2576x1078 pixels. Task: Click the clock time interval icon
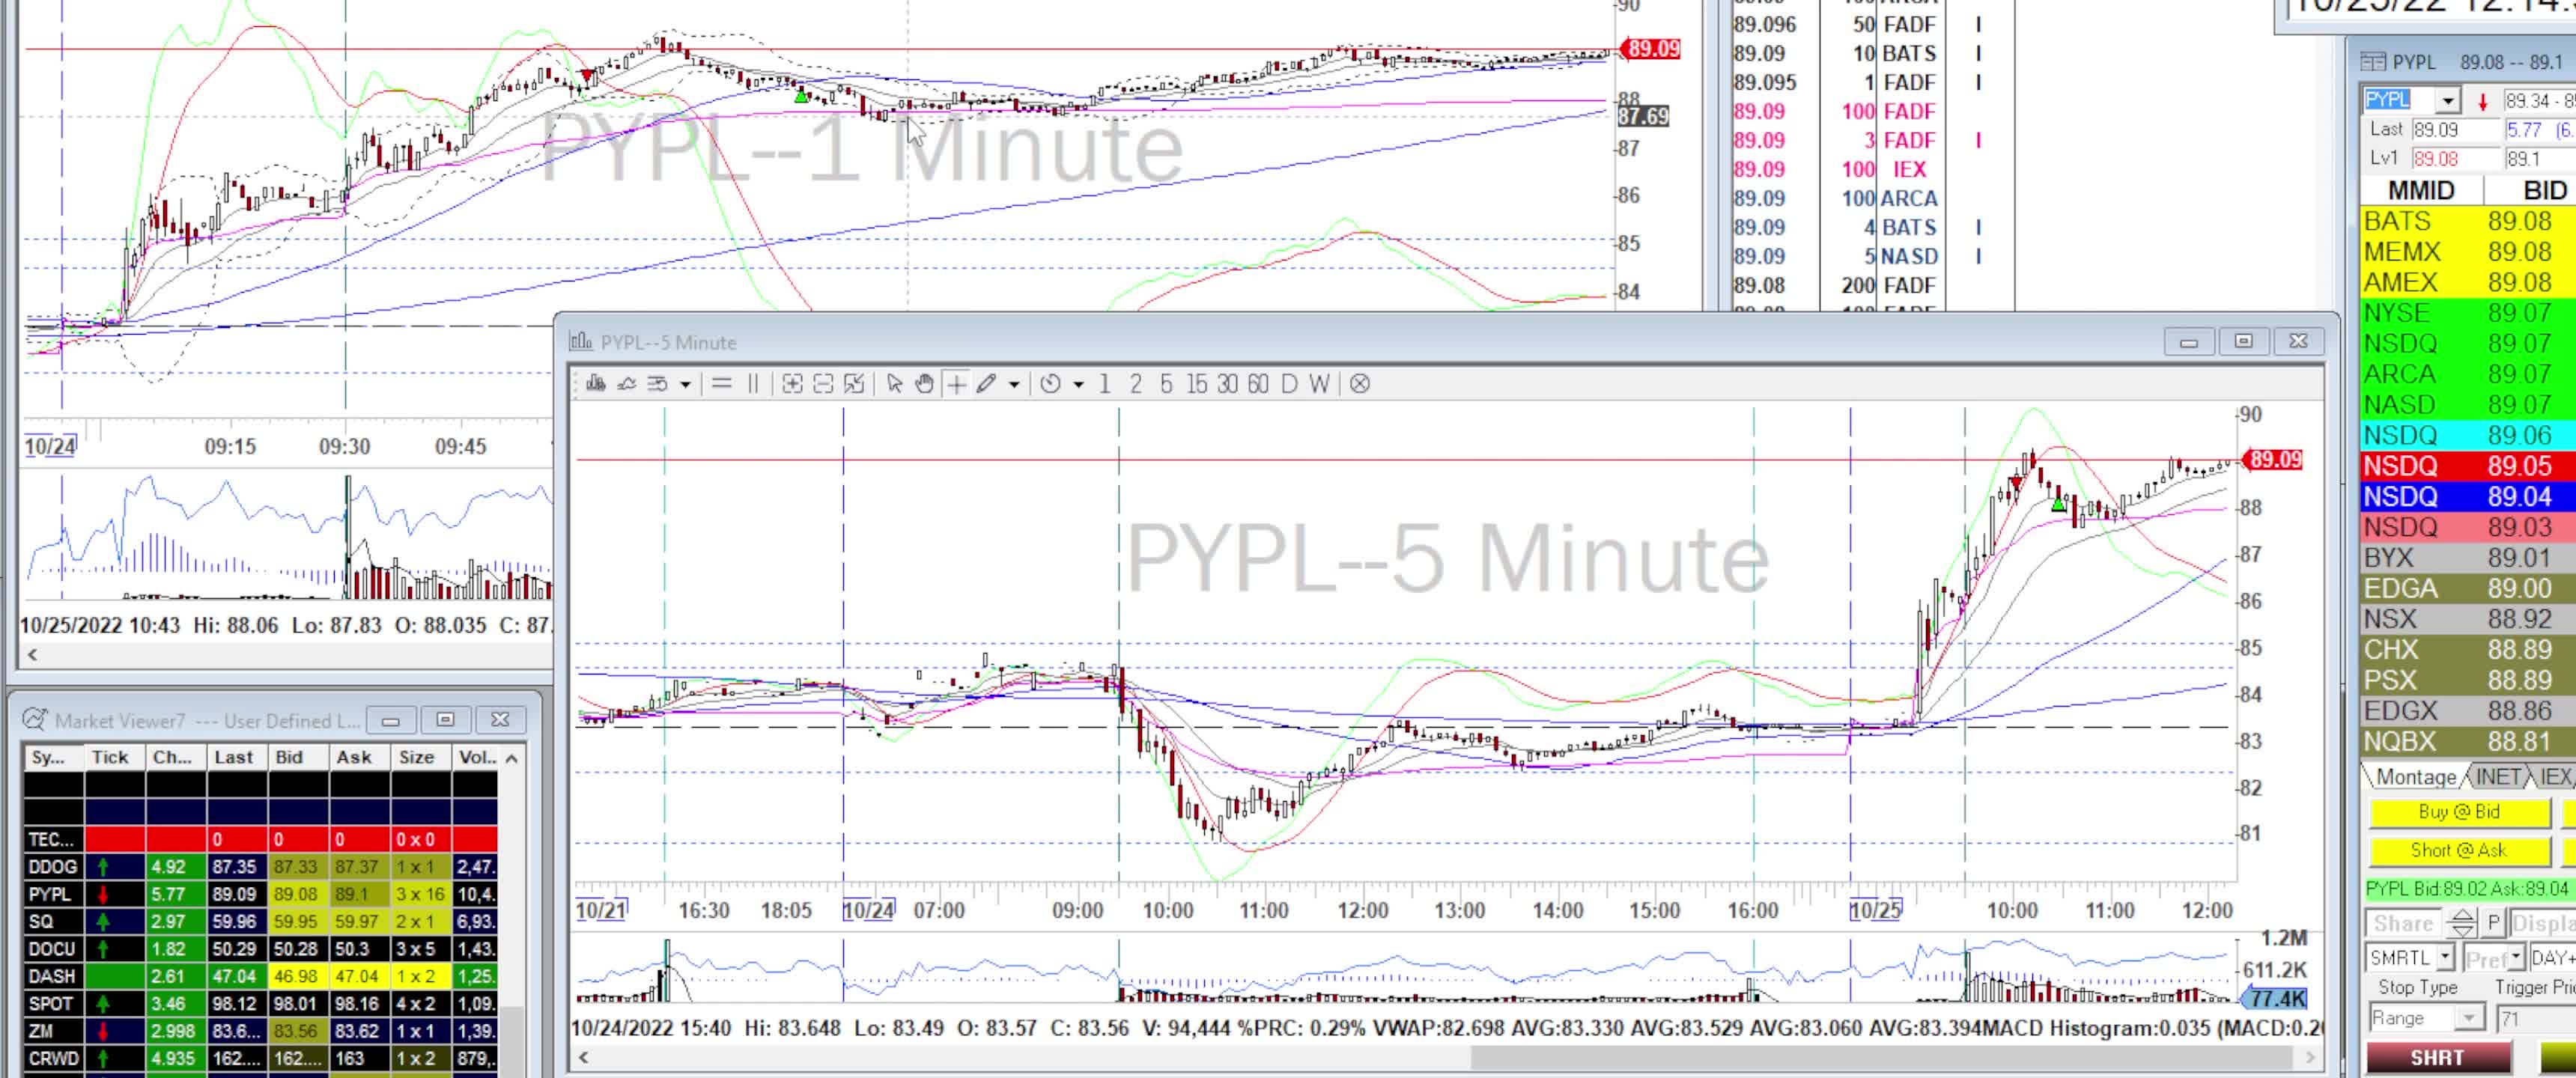pos(1050,384)
